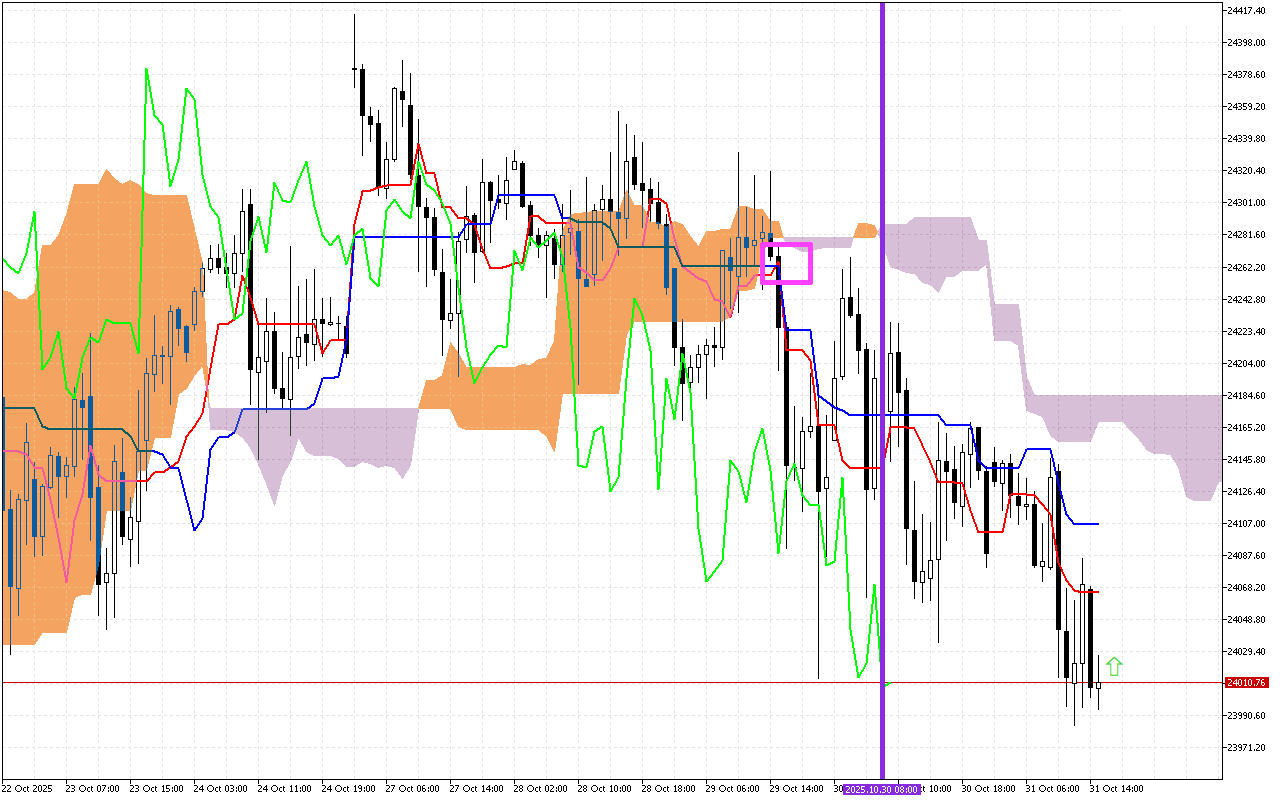Image resolution: width=1280 pixels, height=800 pixels.
Task: Click the 23971.20 price scale label
Action: (1245, 748)
